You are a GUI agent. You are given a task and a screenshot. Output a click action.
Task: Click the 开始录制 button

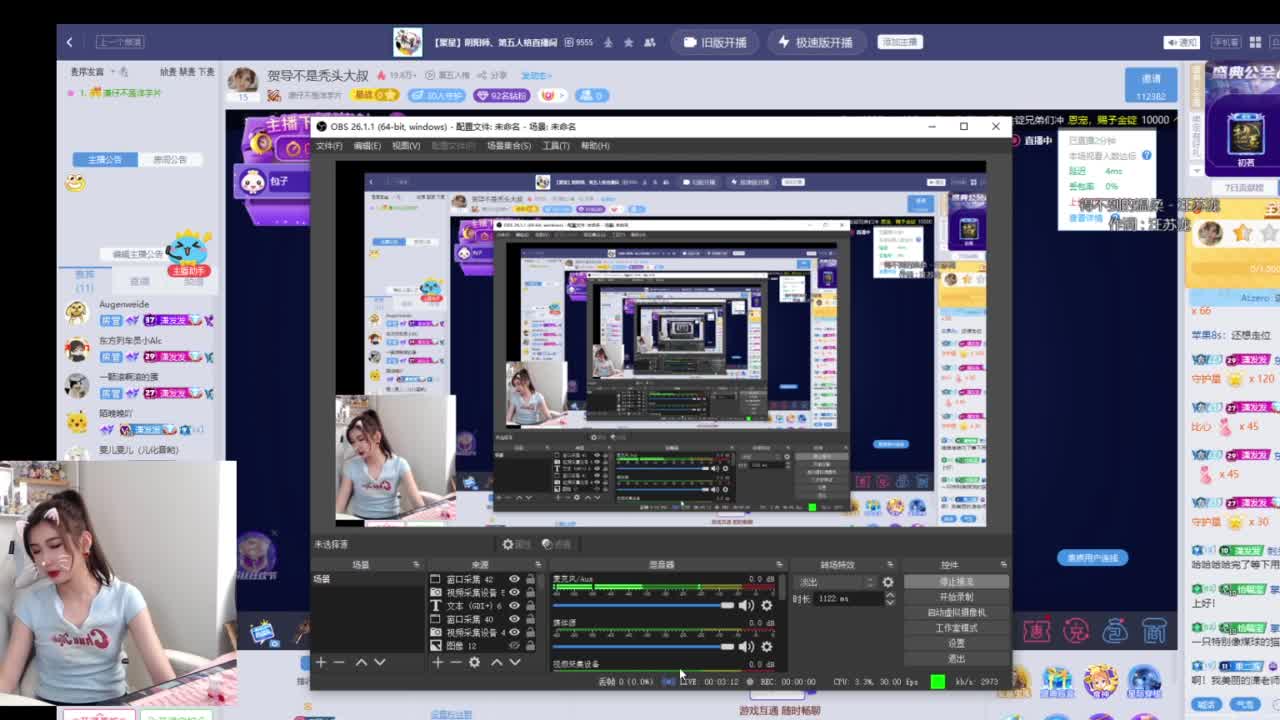coord(956,597)
